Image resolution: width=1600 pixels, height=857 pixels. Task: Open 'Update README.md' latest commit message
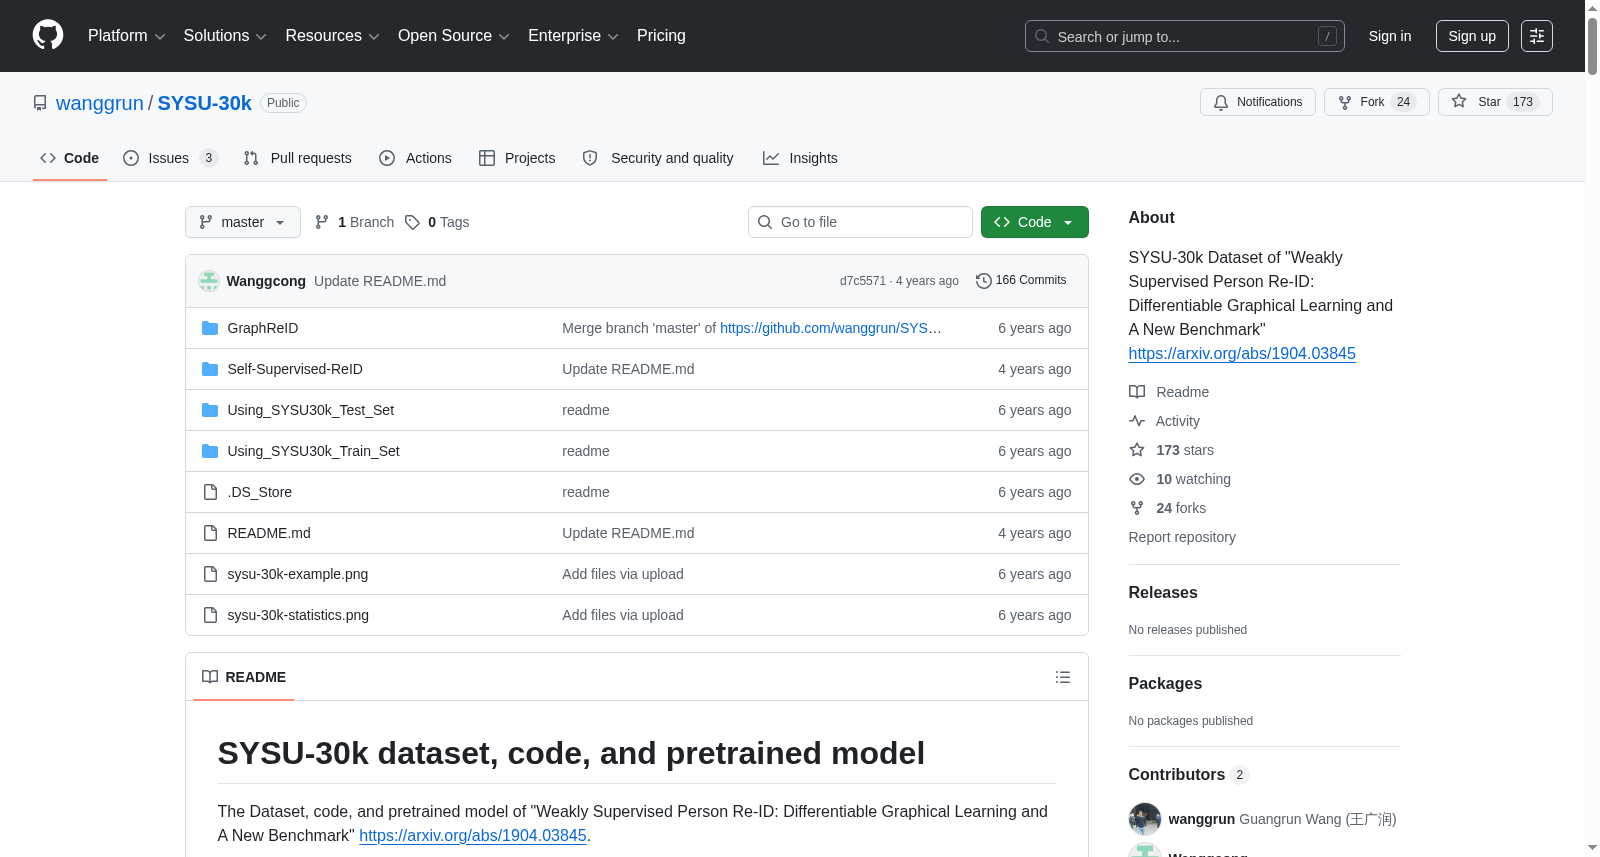[380, 281]
